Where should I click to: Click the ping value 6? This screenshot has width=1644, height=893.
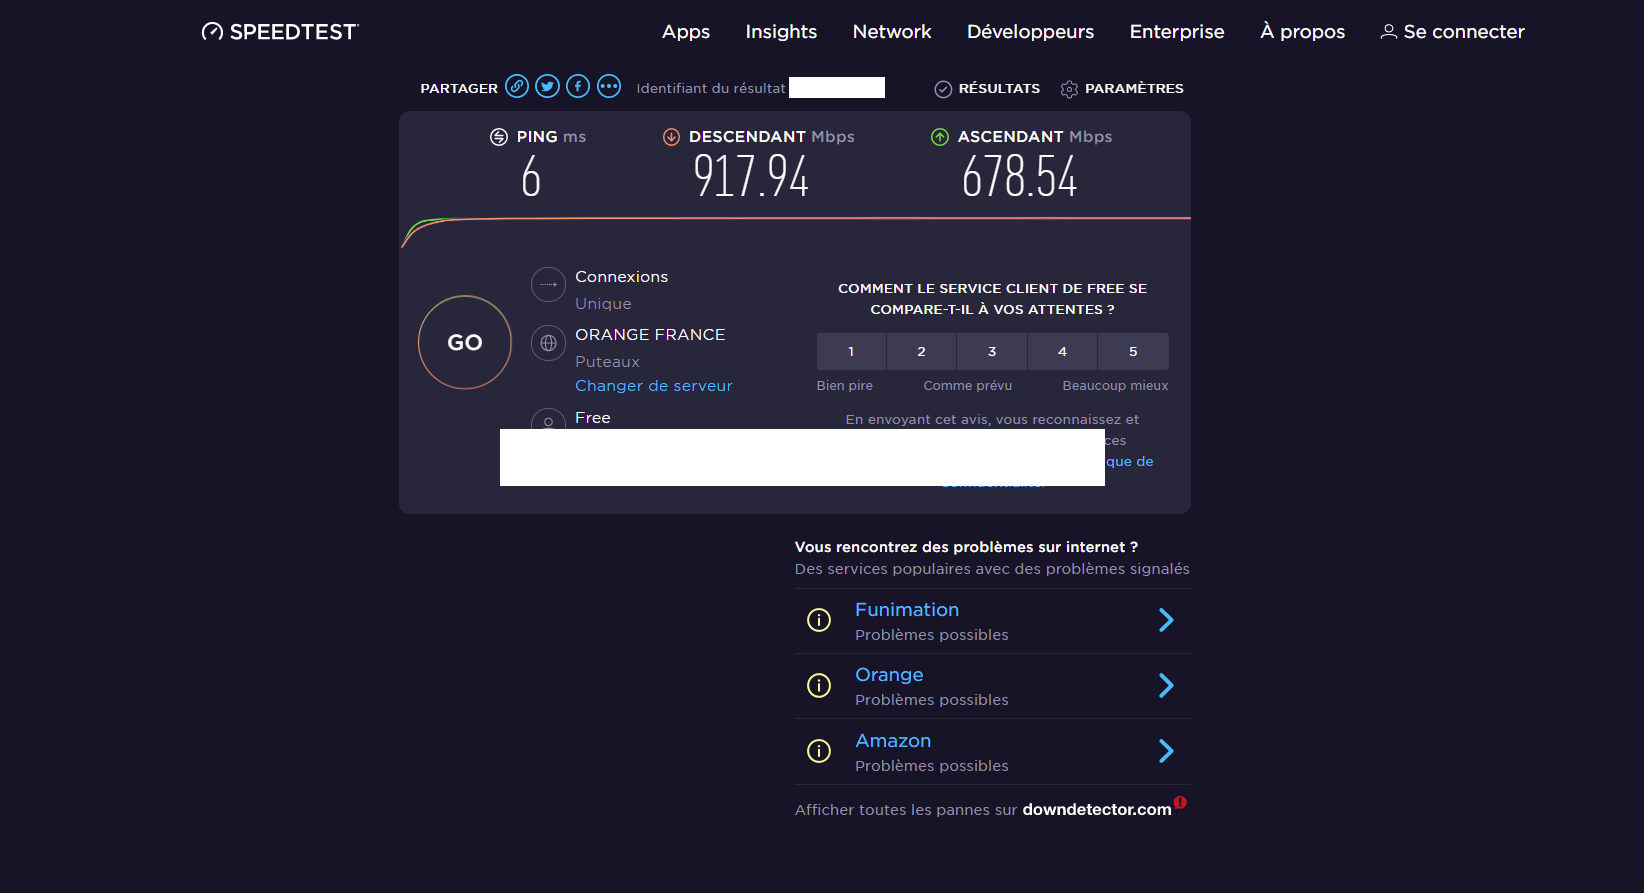coord(531,177)
